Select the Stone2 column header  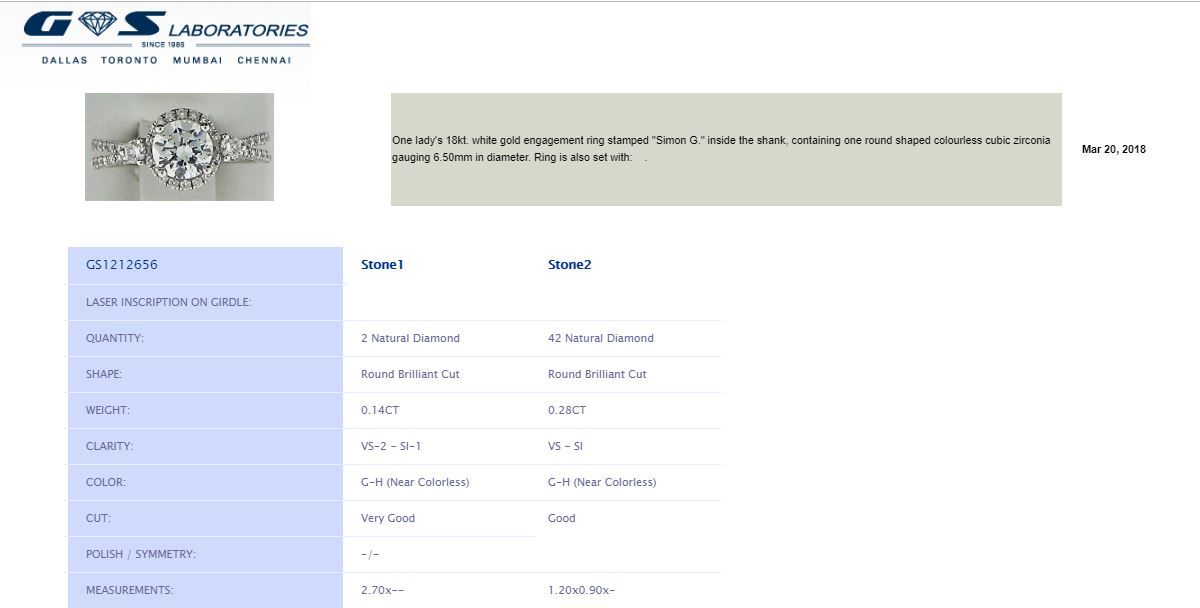(x=569, y=265)
